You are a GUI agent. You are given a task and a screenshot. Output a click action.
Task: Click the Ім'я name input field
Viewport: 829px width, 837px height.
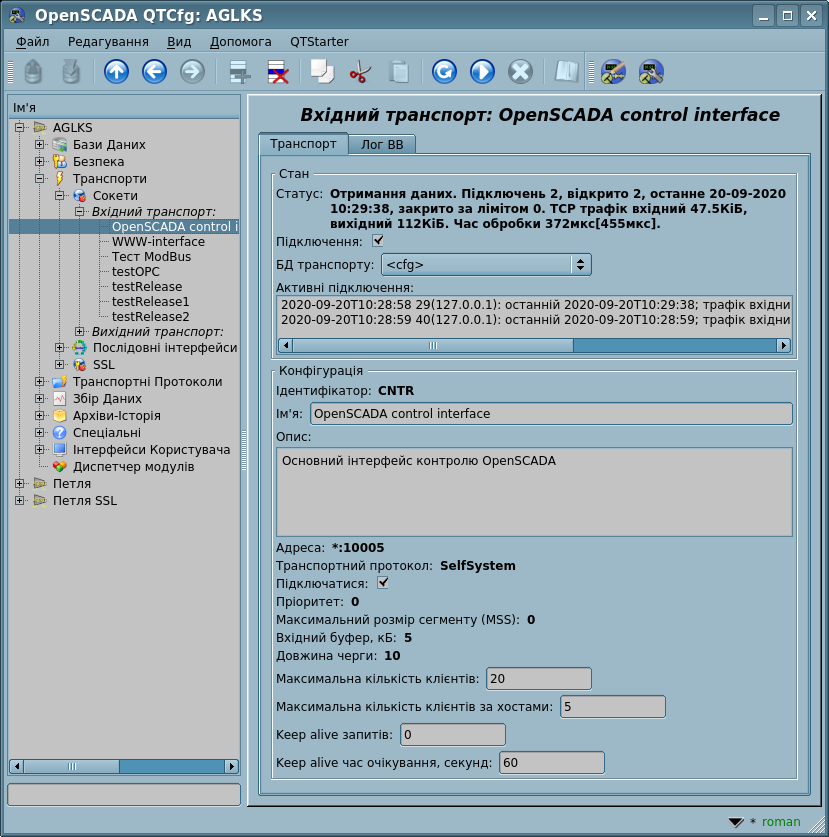[x=551, y=414]
